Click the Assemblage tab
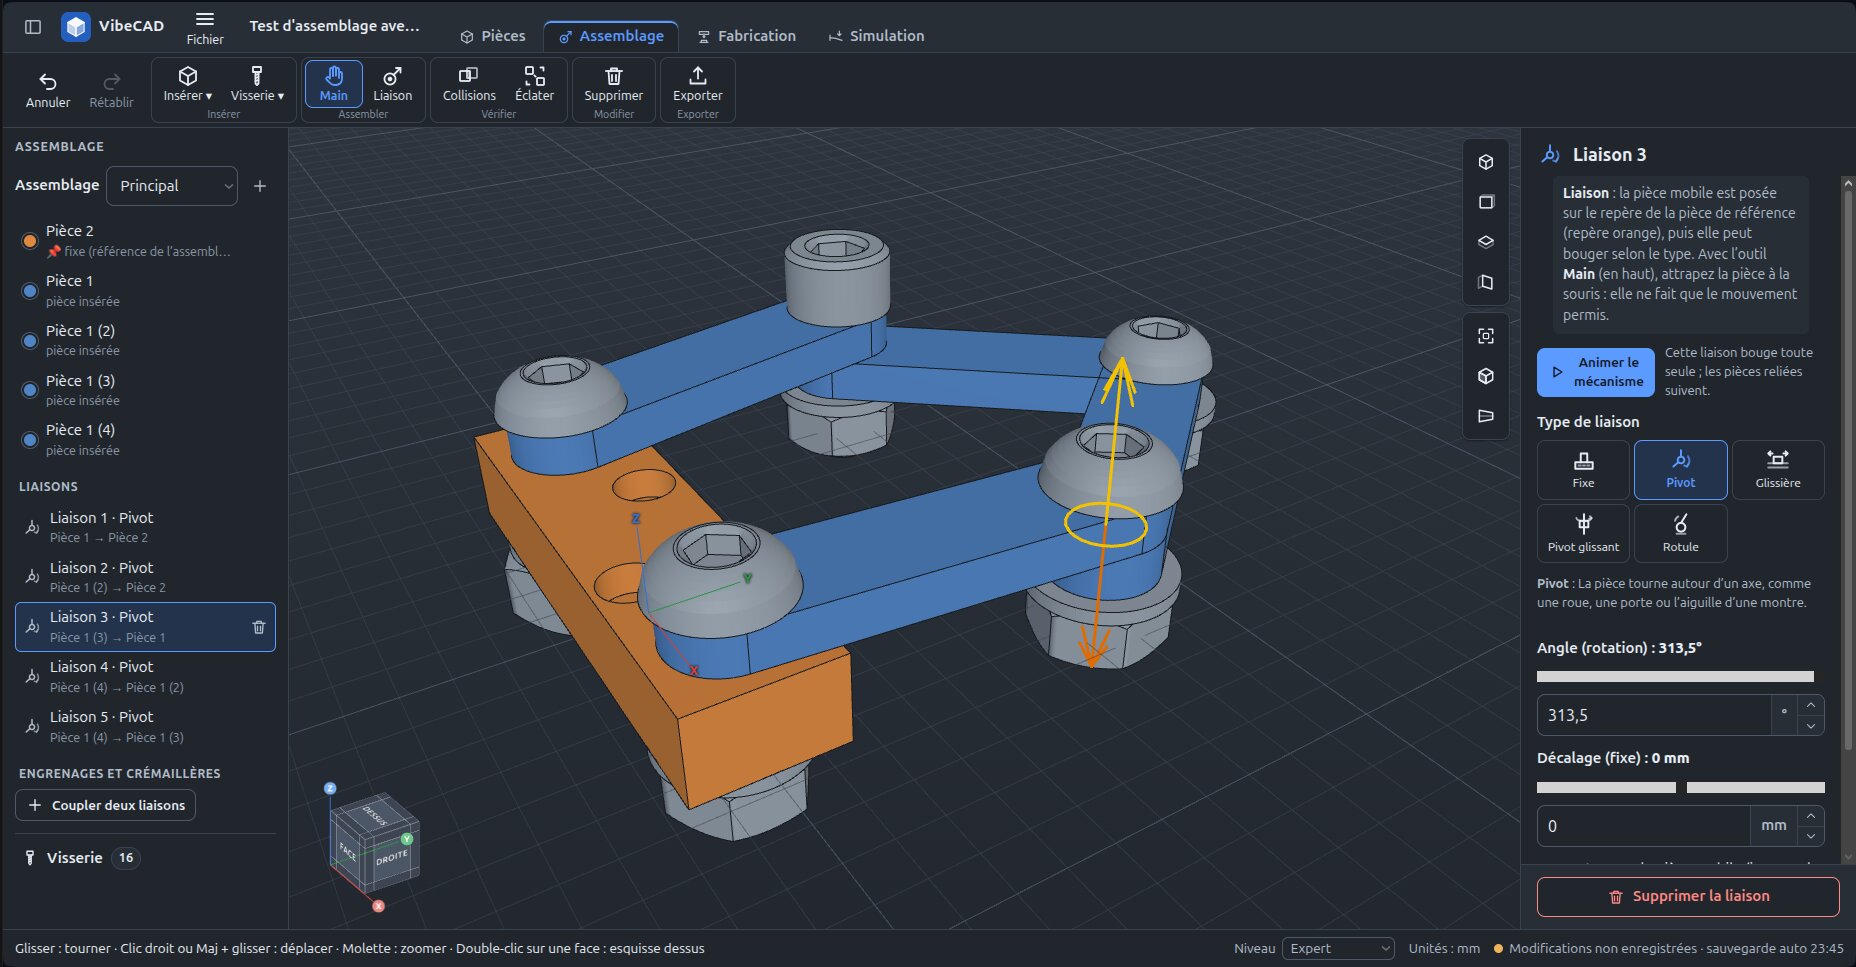Image resolution: width=1856 pixels, height=967 pixels. click(x=611, y=36)
